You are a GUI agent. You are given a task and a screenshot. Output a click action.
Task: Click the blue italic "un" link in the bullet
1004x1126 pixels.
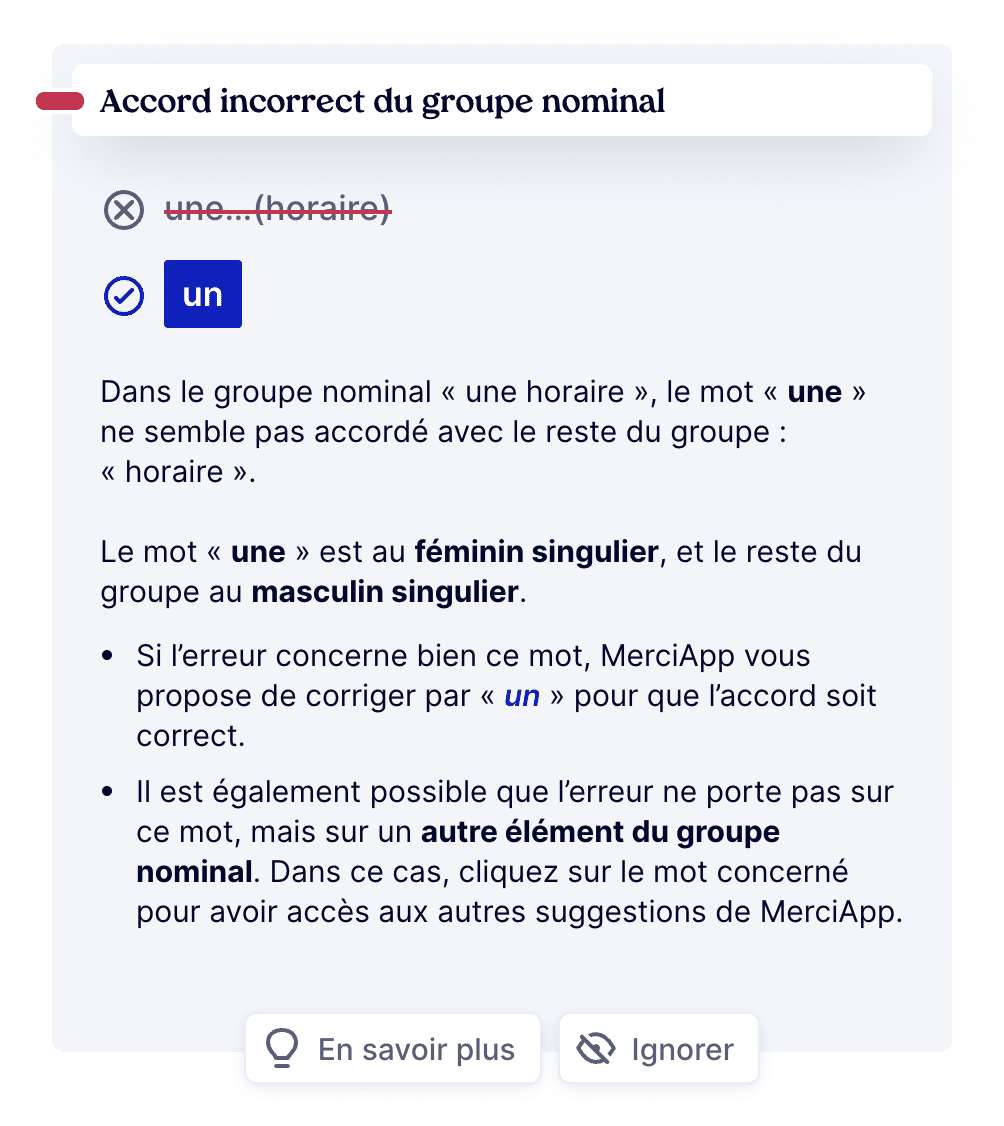pos(522,695)
